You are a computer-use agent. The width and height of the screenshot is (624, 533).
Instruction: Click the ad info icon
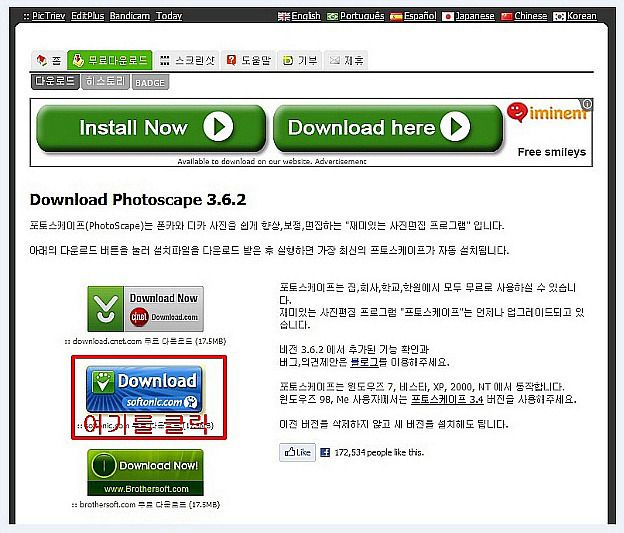click(587, 104)
